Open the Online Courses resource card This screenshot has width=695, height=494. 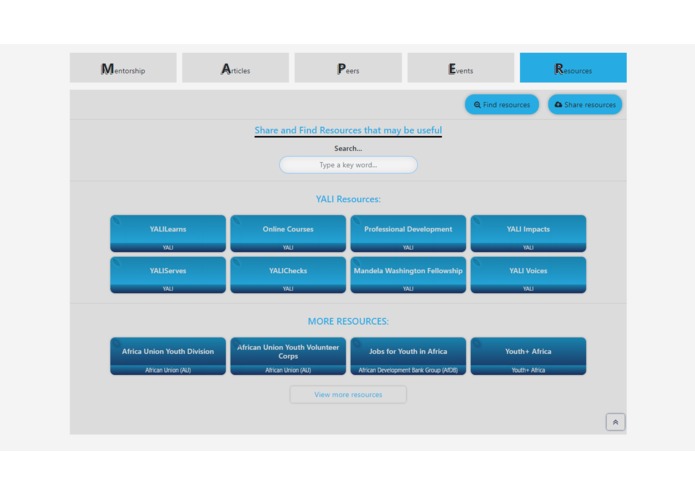point(288,233)
